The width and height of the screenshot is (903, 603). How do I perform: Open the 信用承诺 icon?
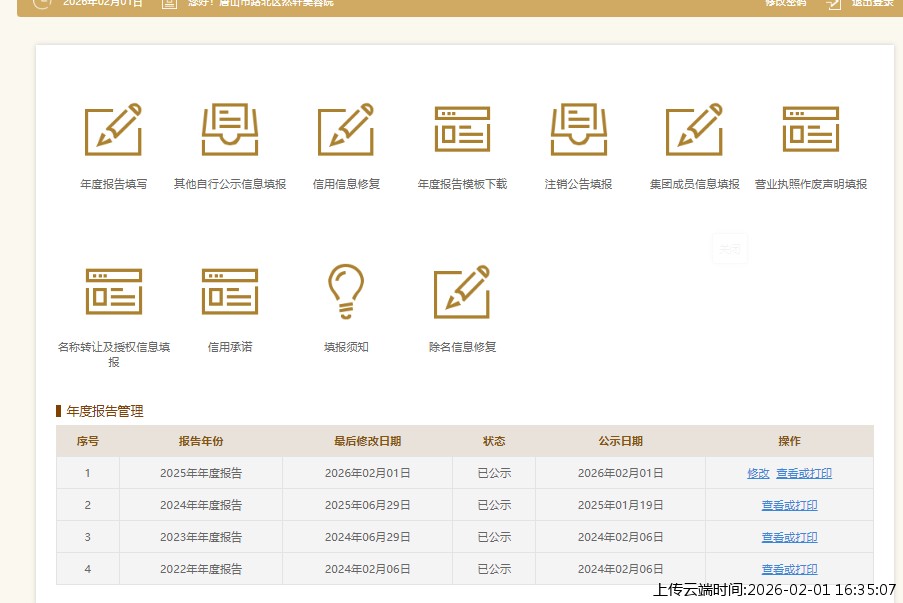[229, 292]
